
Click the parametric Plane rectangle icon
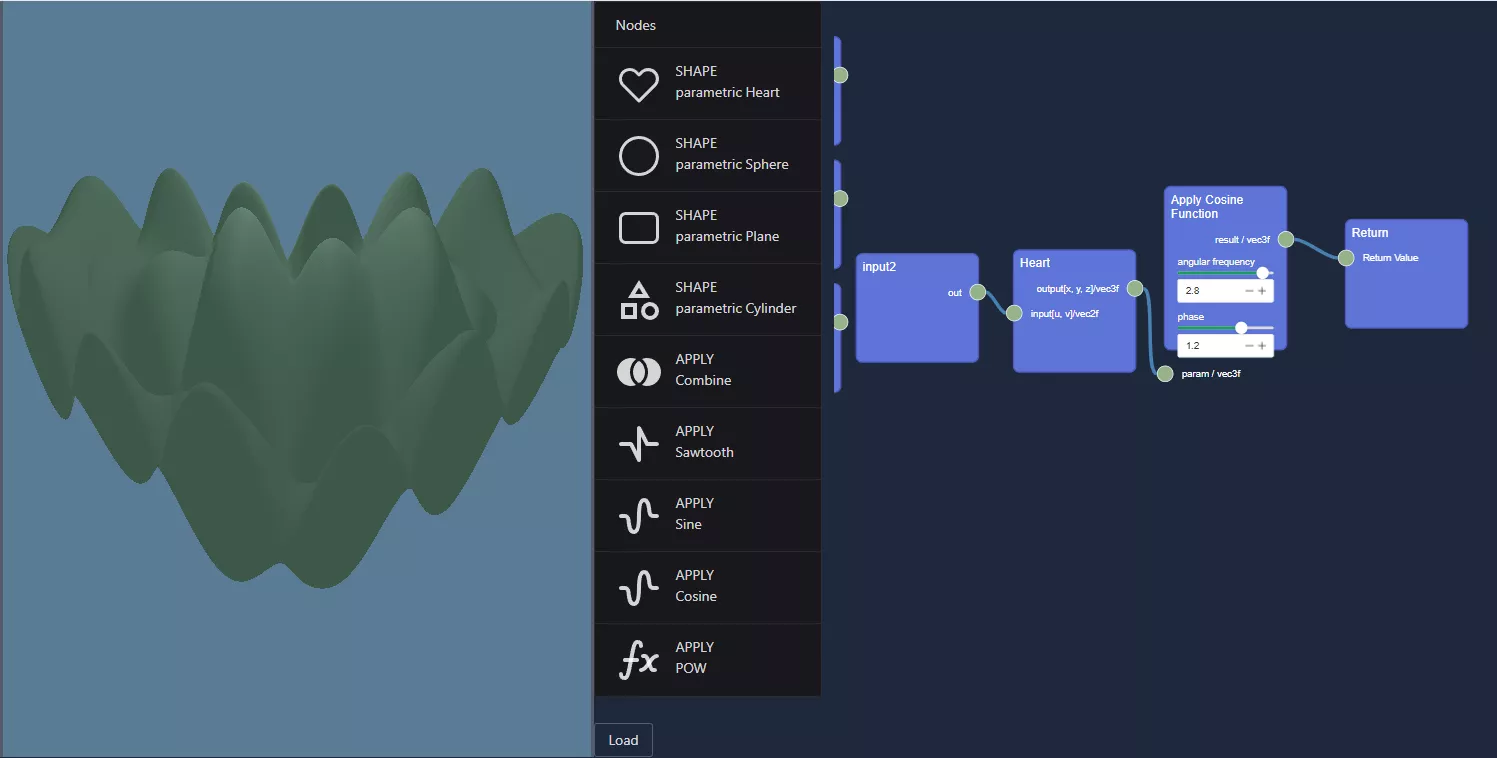click(x=638, y=228)
